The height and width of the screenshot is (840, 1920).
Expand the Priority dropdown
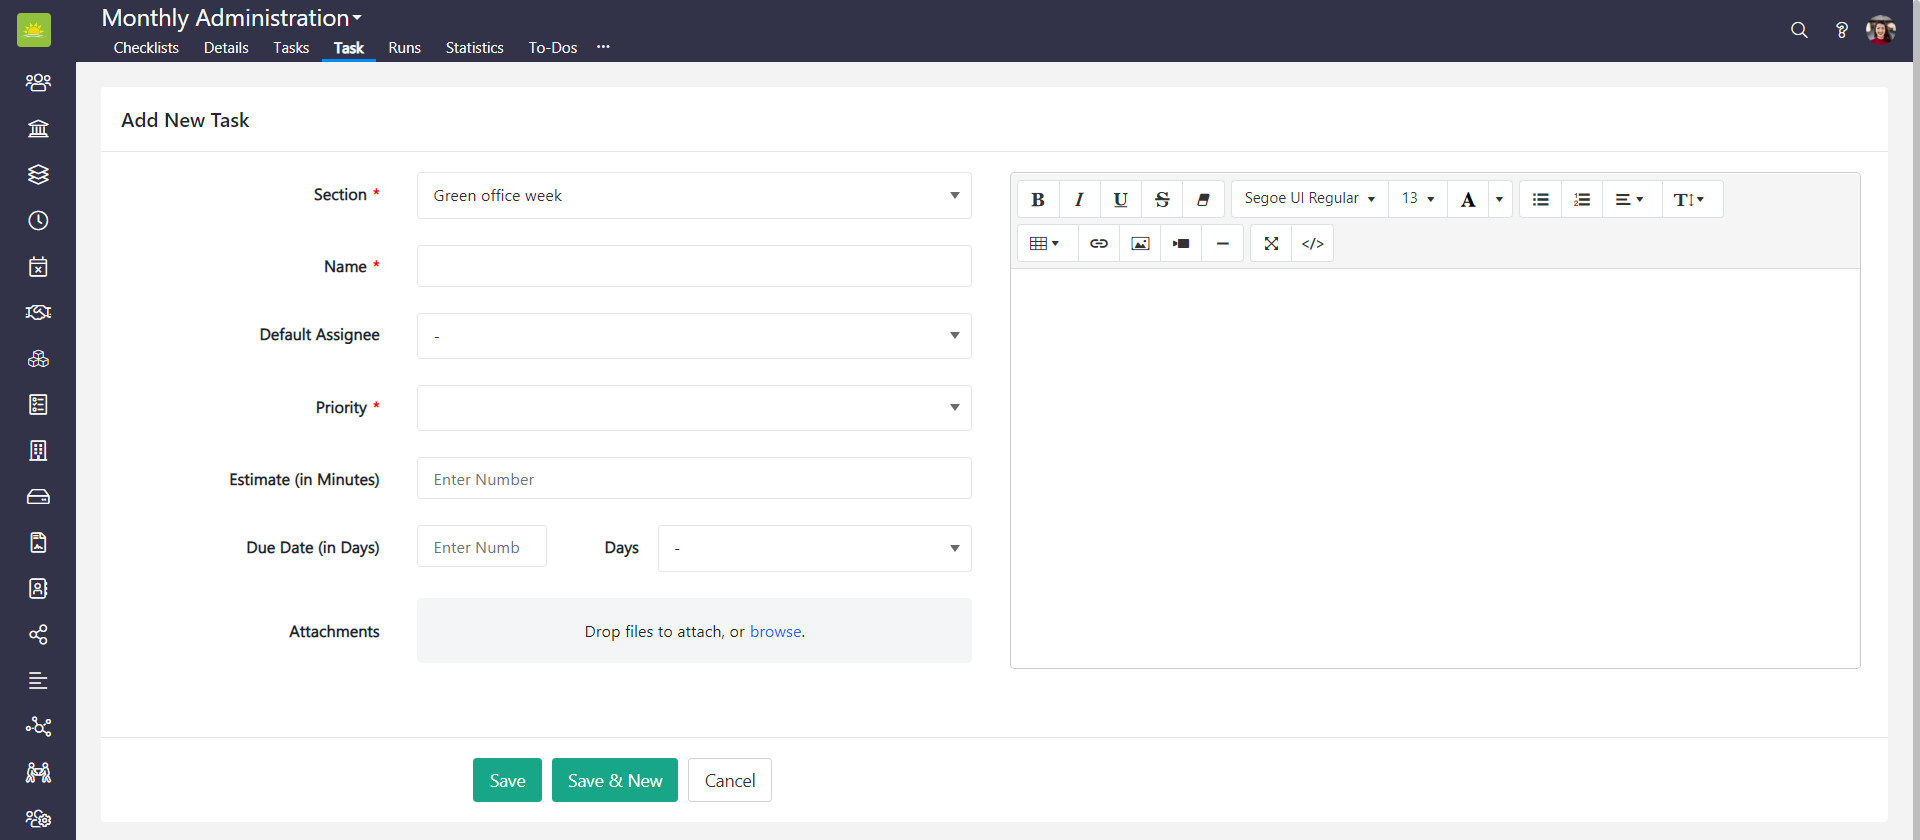click(693, 408)
